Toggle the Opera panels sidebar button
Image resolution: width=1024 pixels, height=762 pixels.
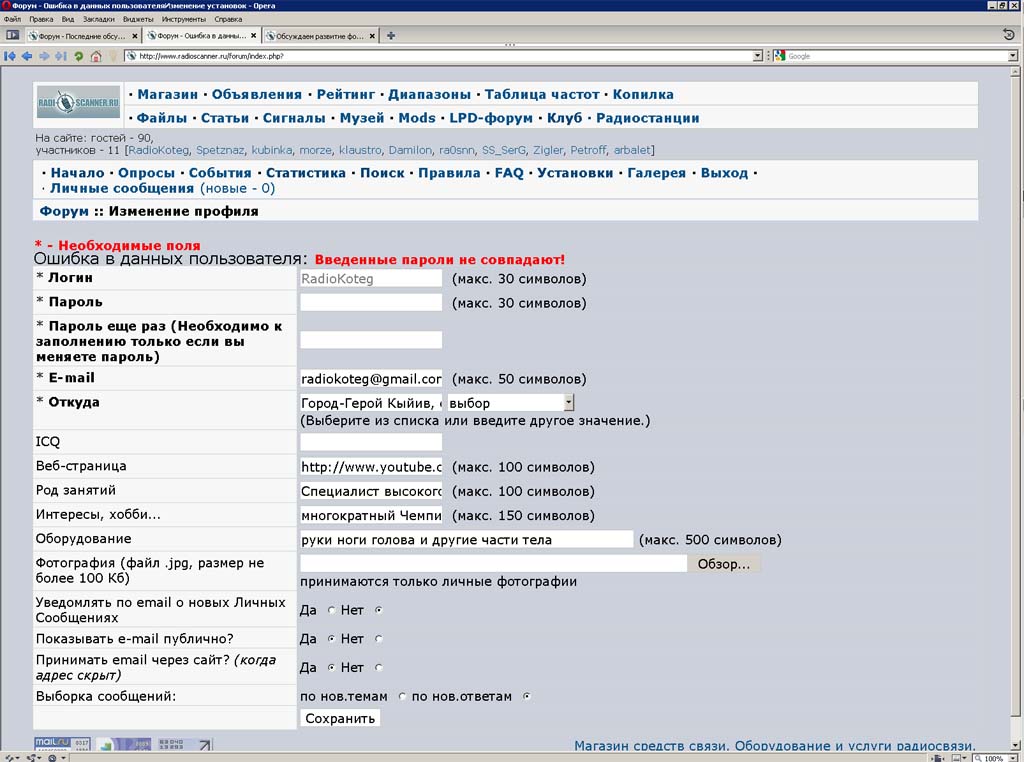pos(12,35)
